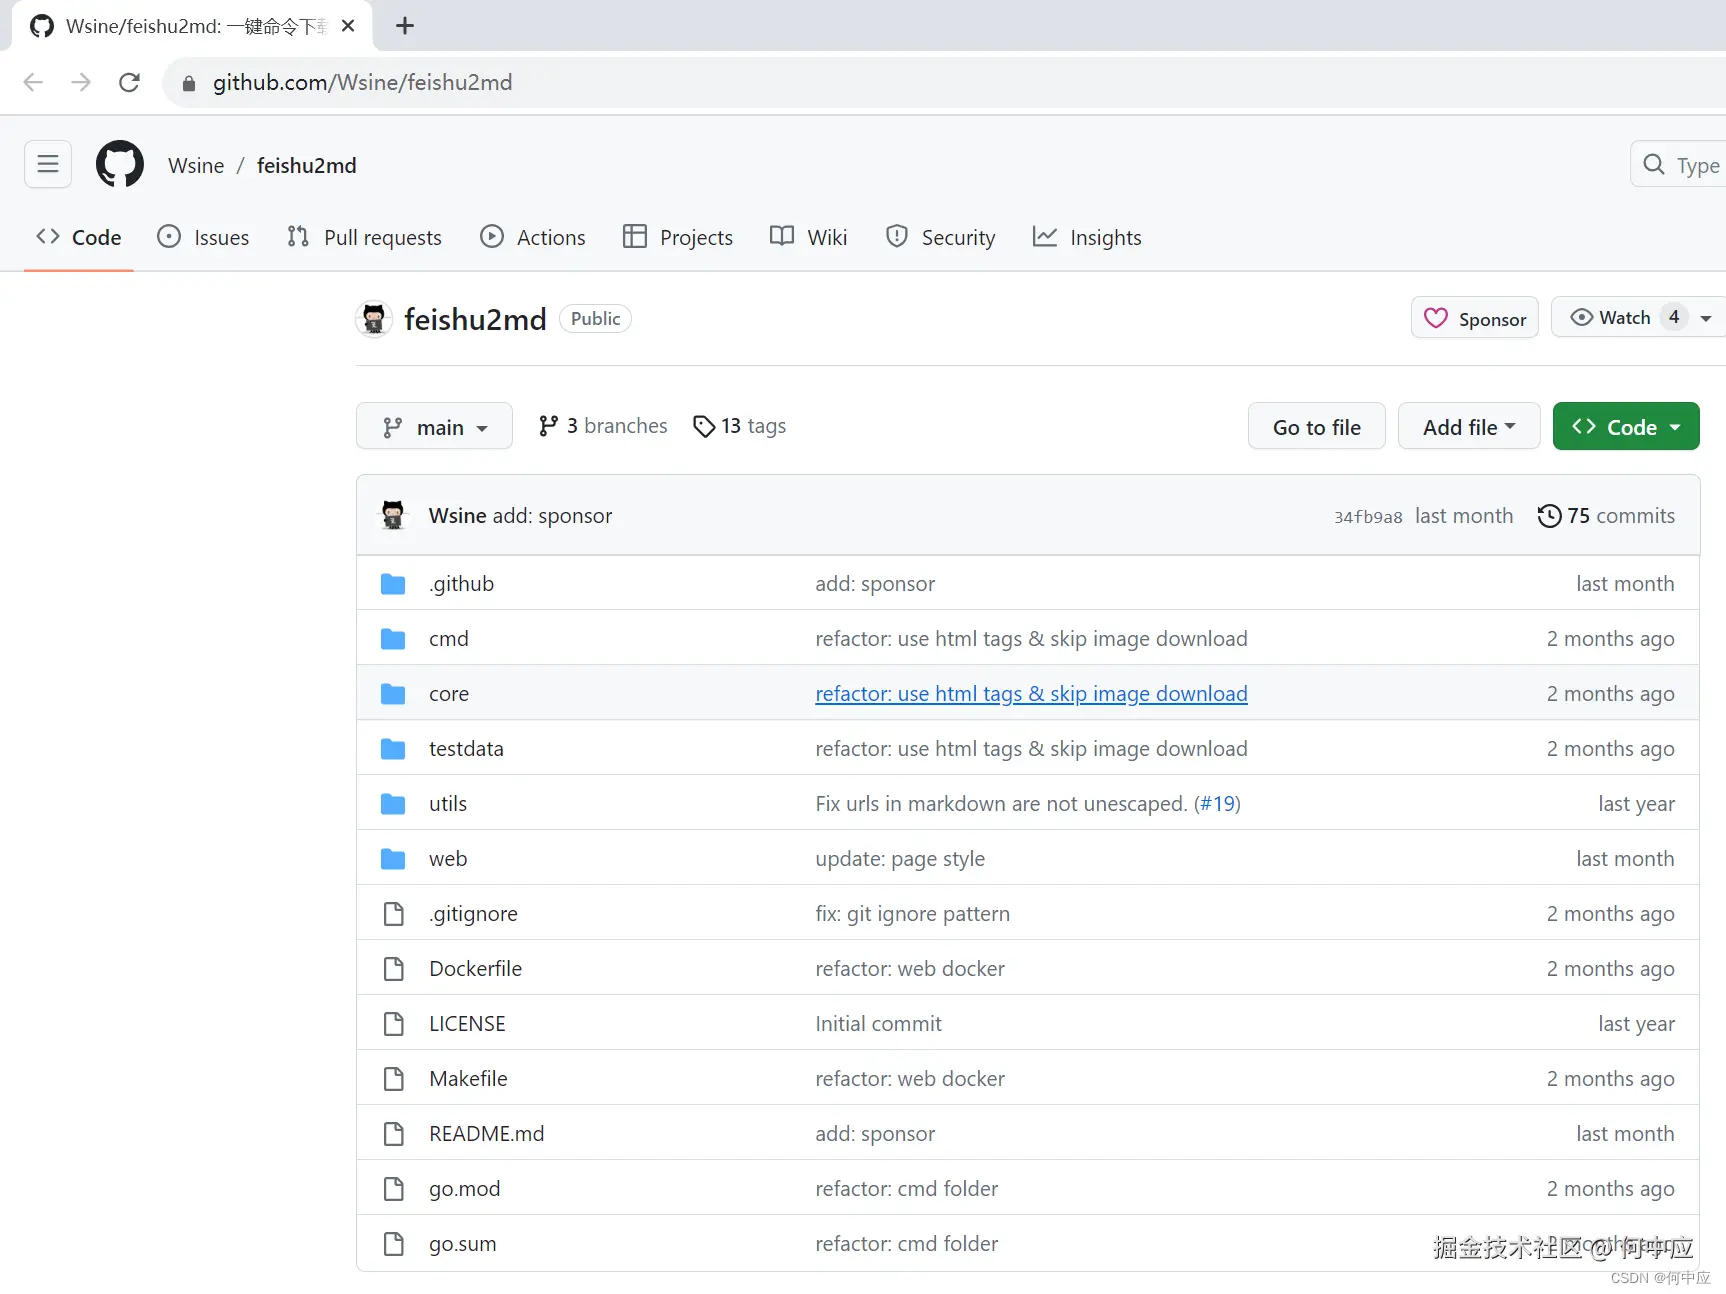The height and width of the screenshot is (1294, 1726).
Task: Expand the Add file dropdown
Action: pos(1469,427)
